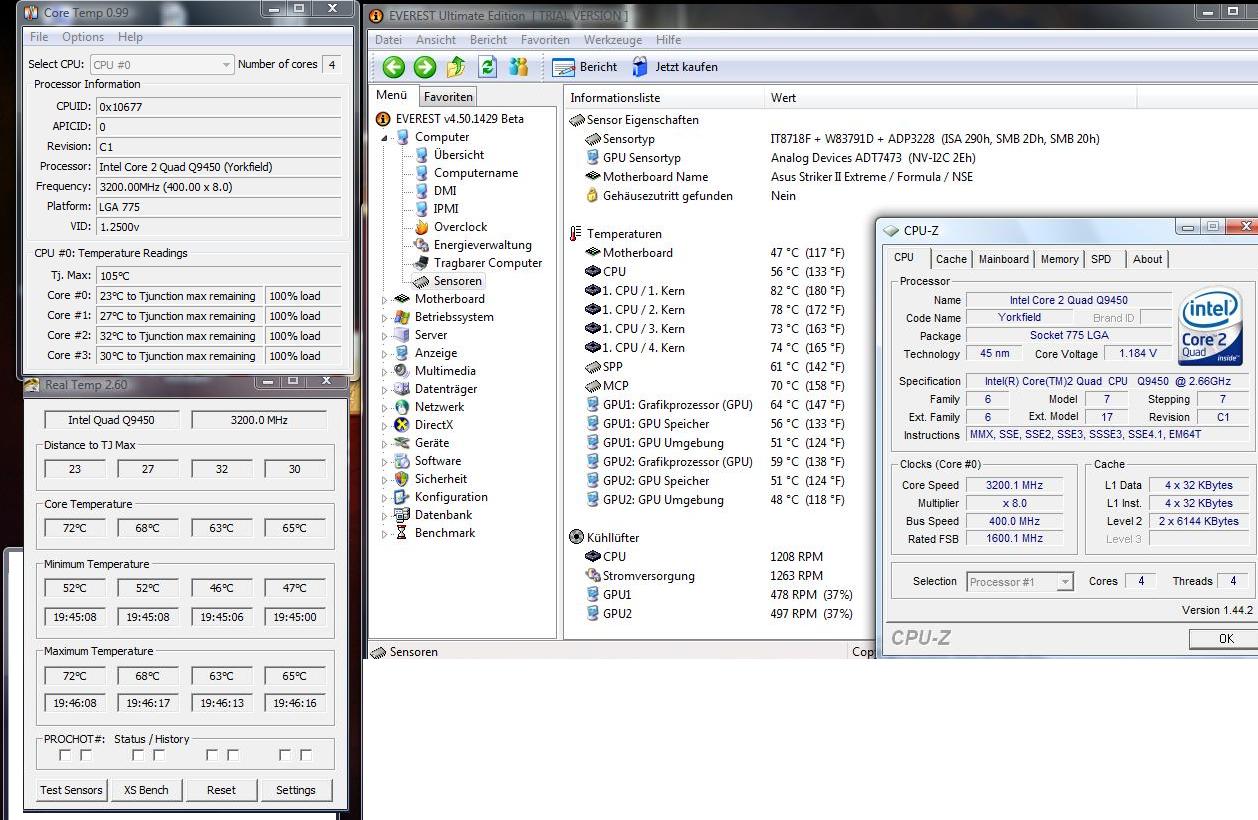Click the green Back arrow in EVEREST toolbar
Screen dimensions: 1258x820
(x=393, y=67)
